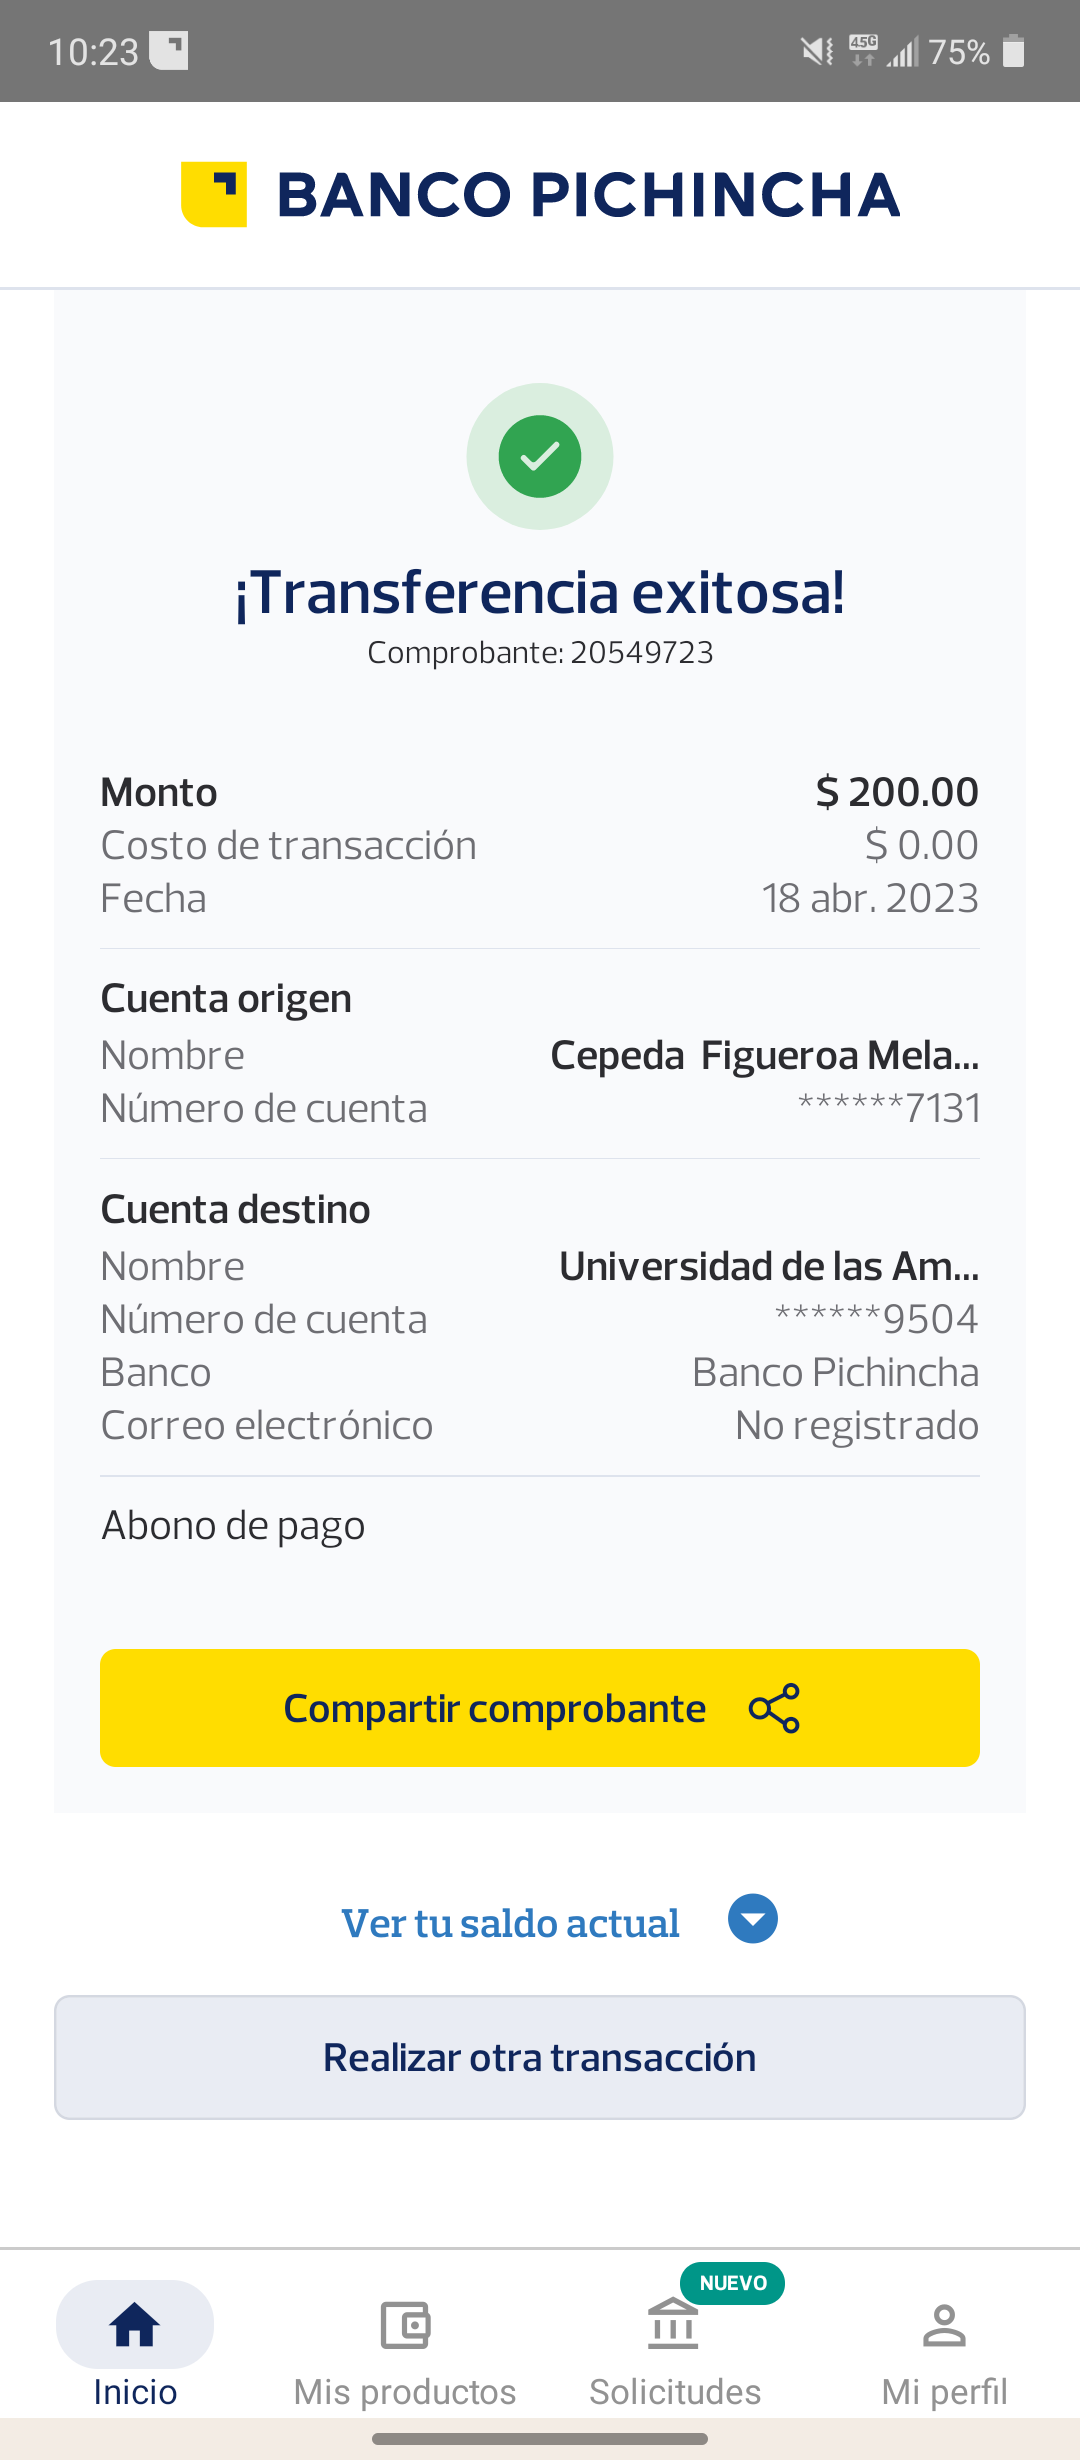Switch to the Solicitudes tab label
1080x2460 pixels.
click(x=675, y=2392)
